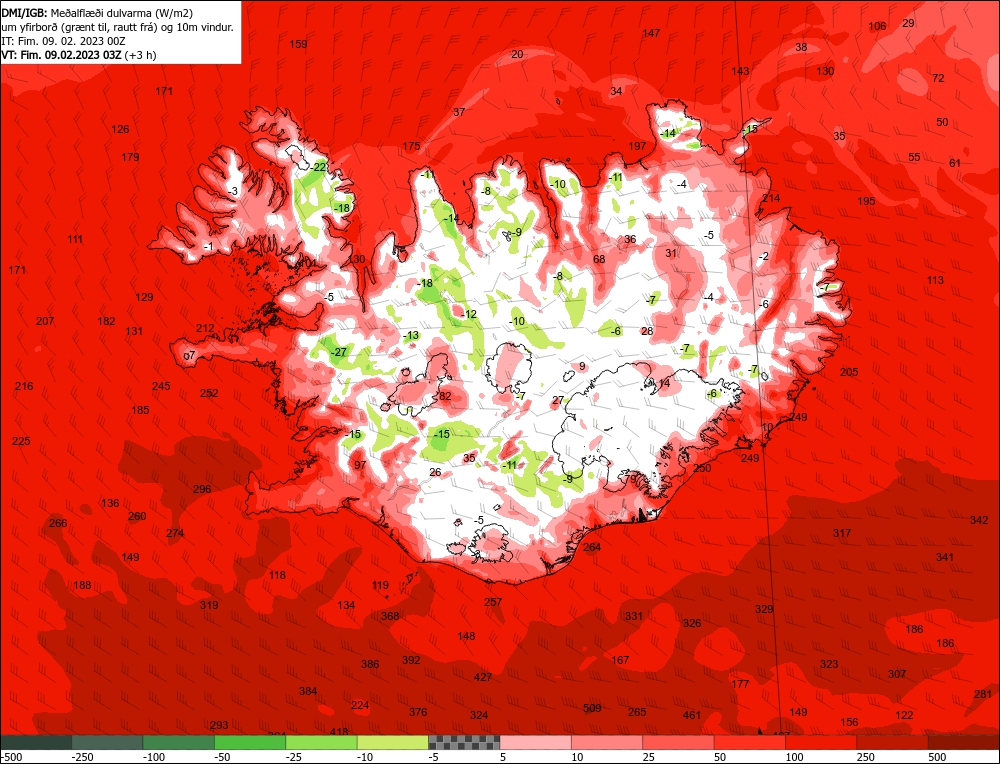Click the map value '212'
This screenshot has height=764, width=1000.
click(x=205, y=328)
